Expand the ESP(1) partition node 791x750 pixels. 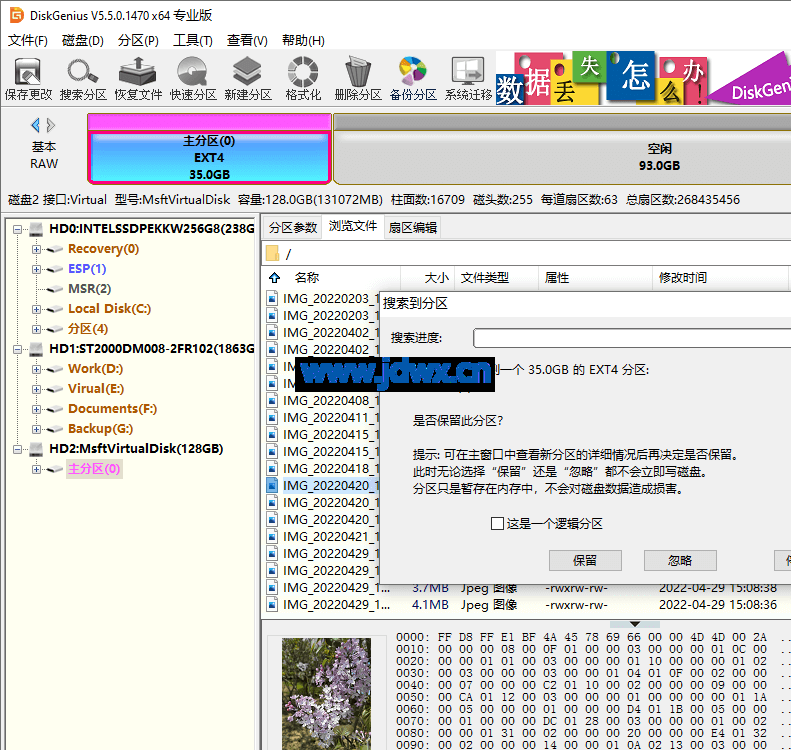pos(36,269)
